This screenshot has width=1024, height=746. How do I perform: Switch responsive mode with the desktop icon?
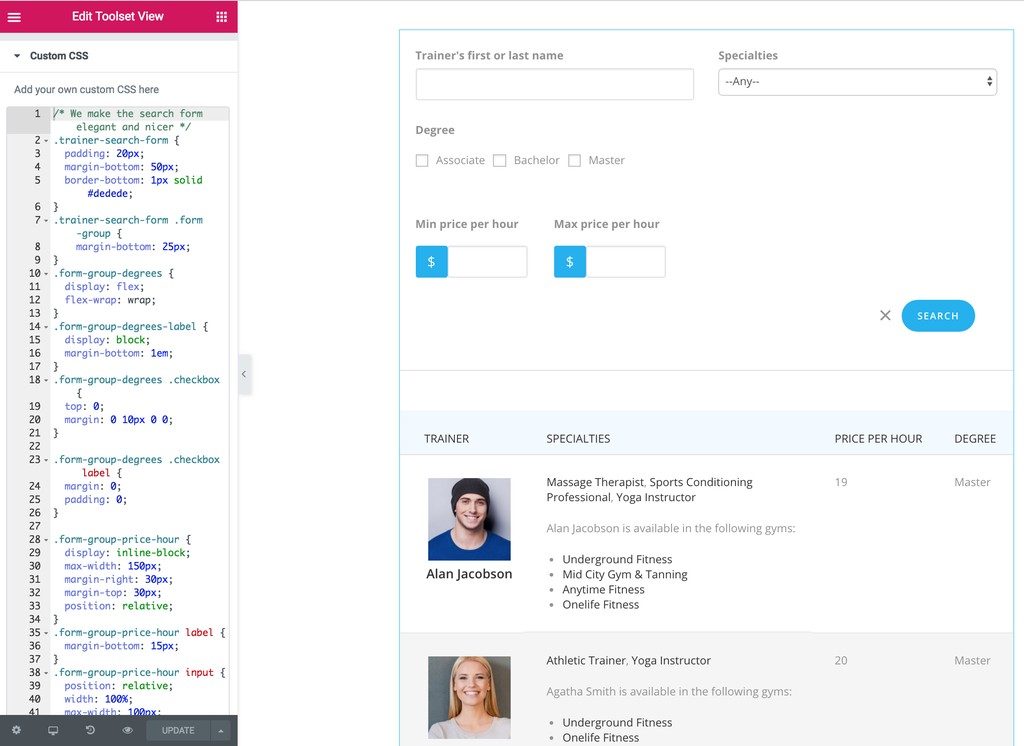53,731
